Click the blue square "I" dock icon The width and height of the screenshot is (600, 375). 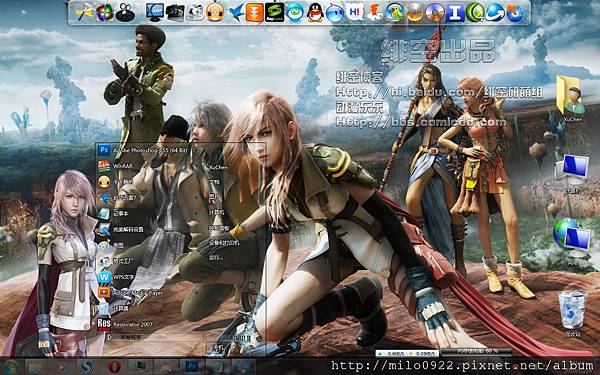click(455, 13)
